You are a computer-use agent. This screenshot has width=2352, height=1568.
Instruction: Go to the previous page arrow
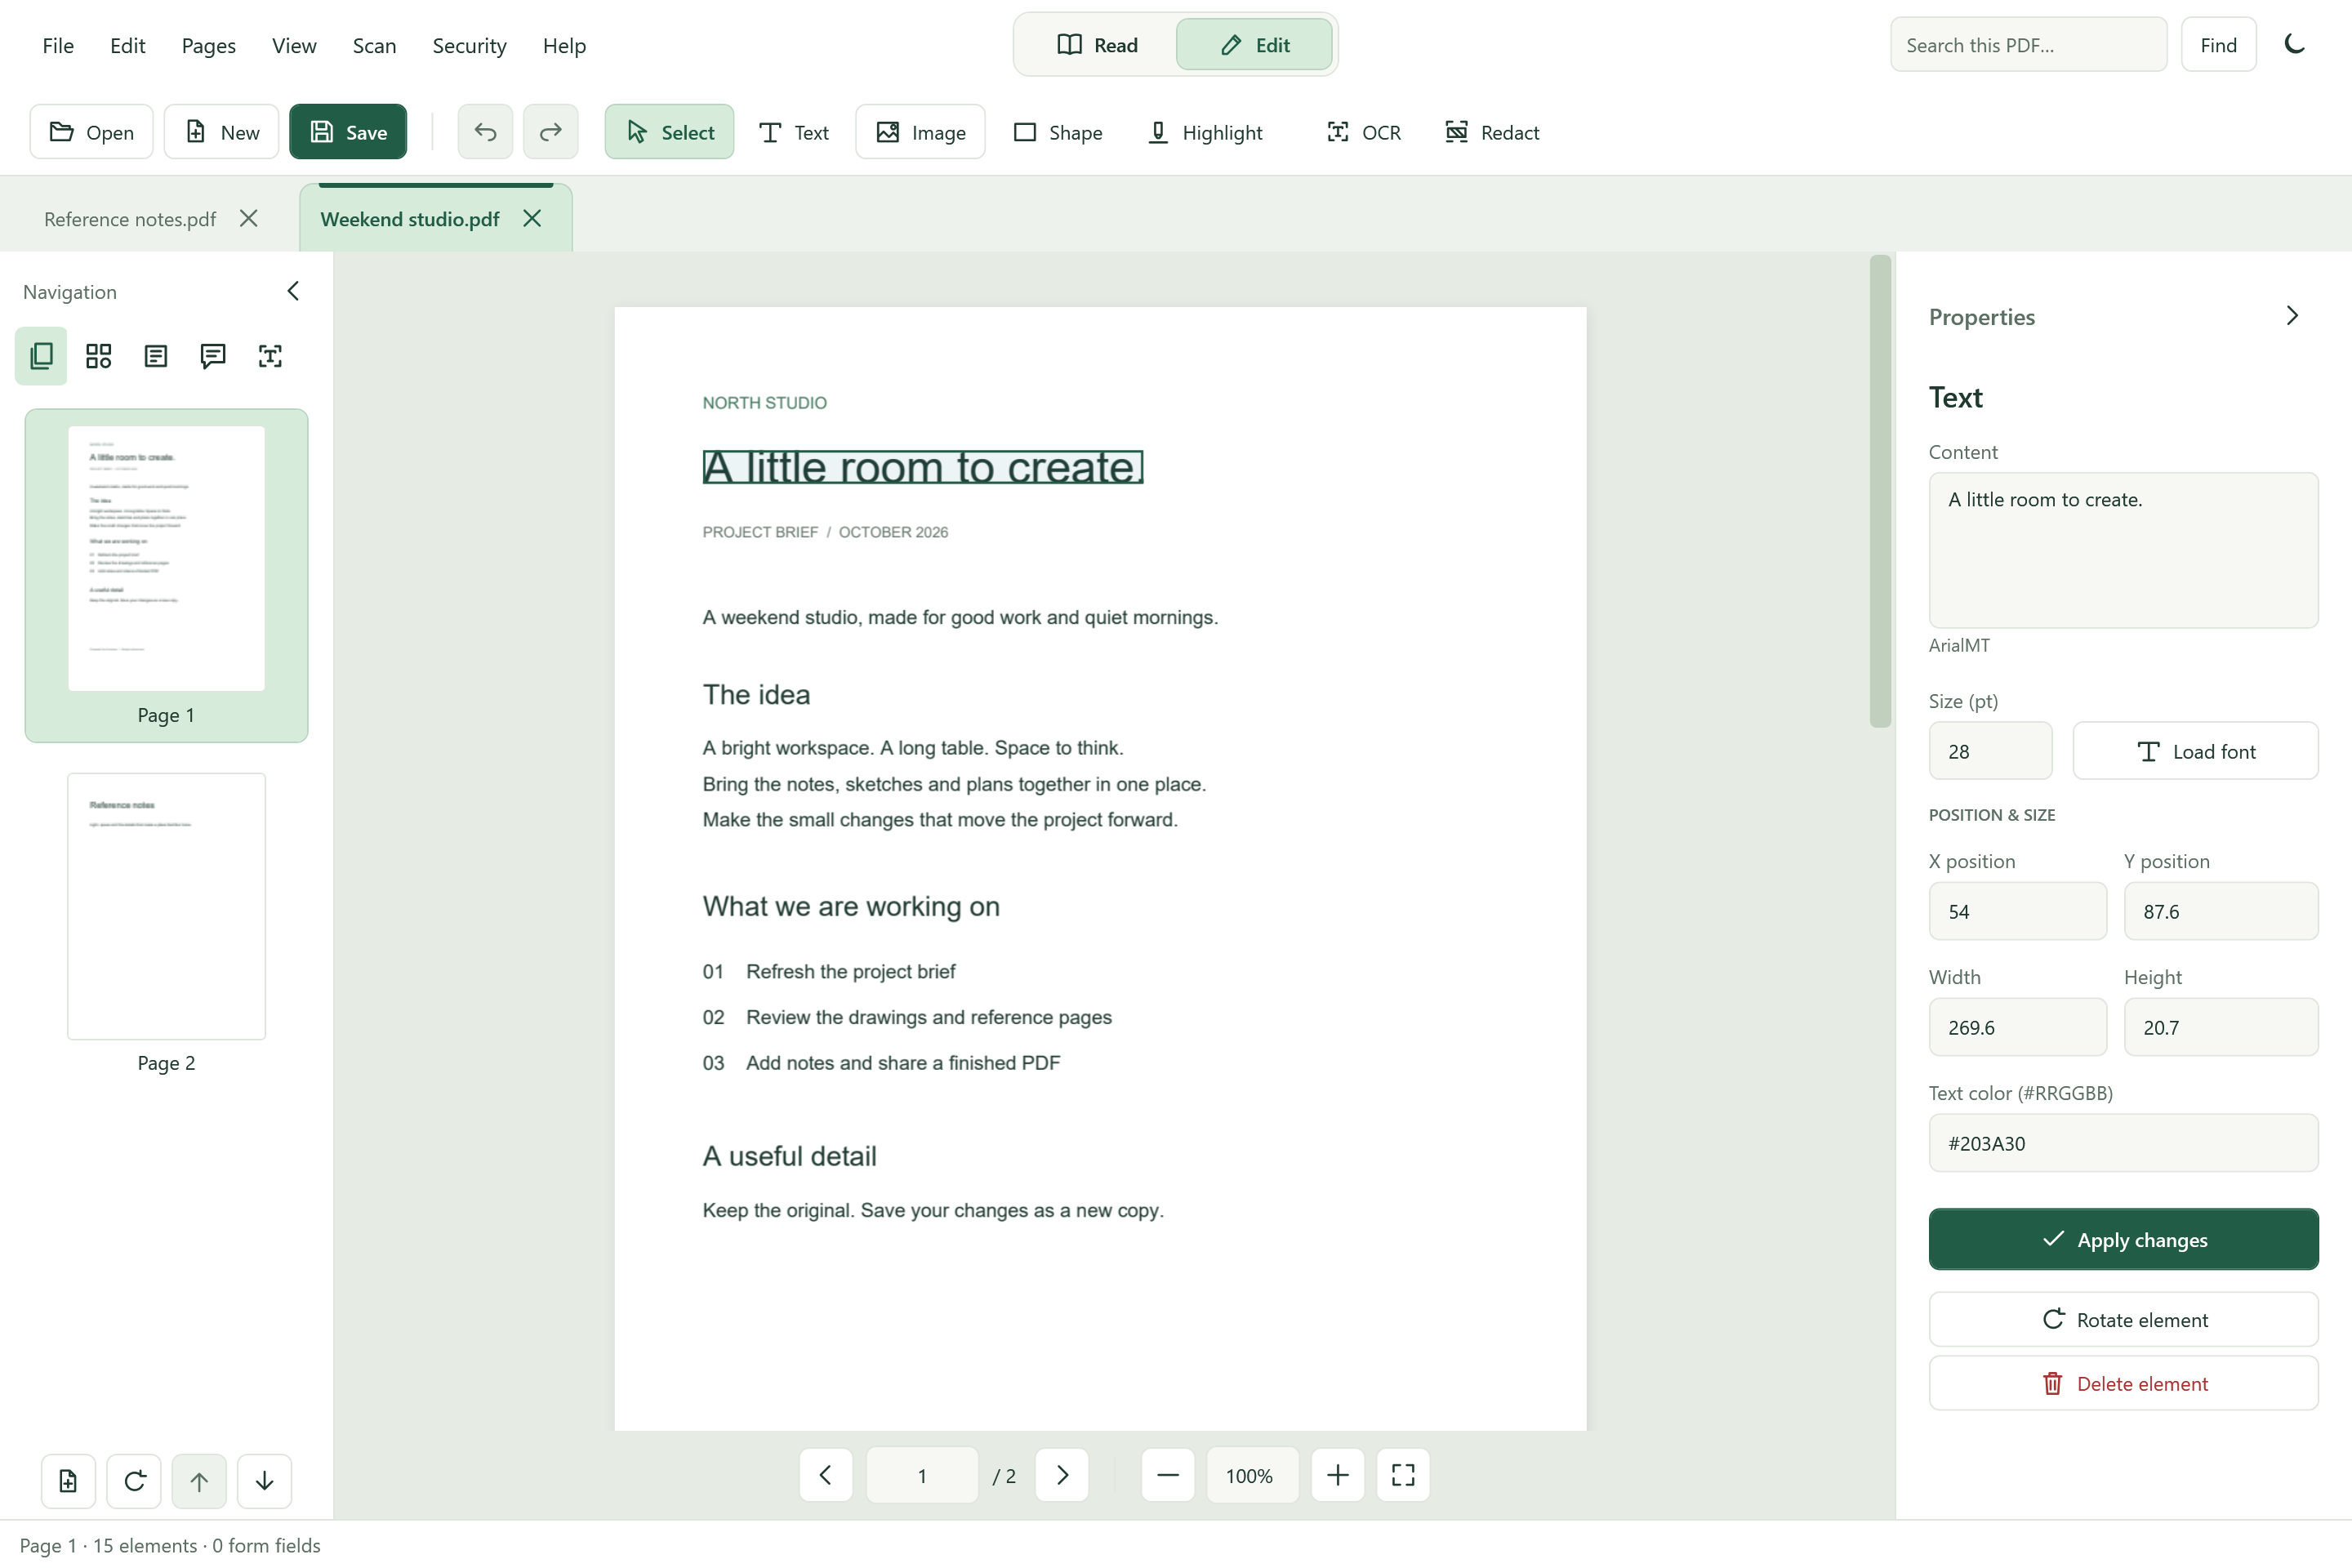(x=826, y=1475)
